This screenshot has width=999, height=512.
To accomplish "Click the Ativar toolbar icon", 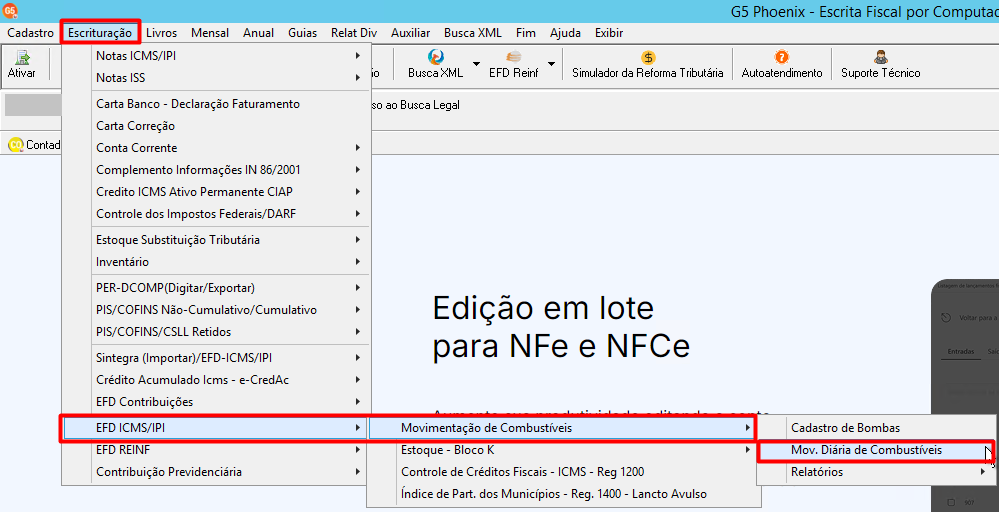I will point(22,58).
